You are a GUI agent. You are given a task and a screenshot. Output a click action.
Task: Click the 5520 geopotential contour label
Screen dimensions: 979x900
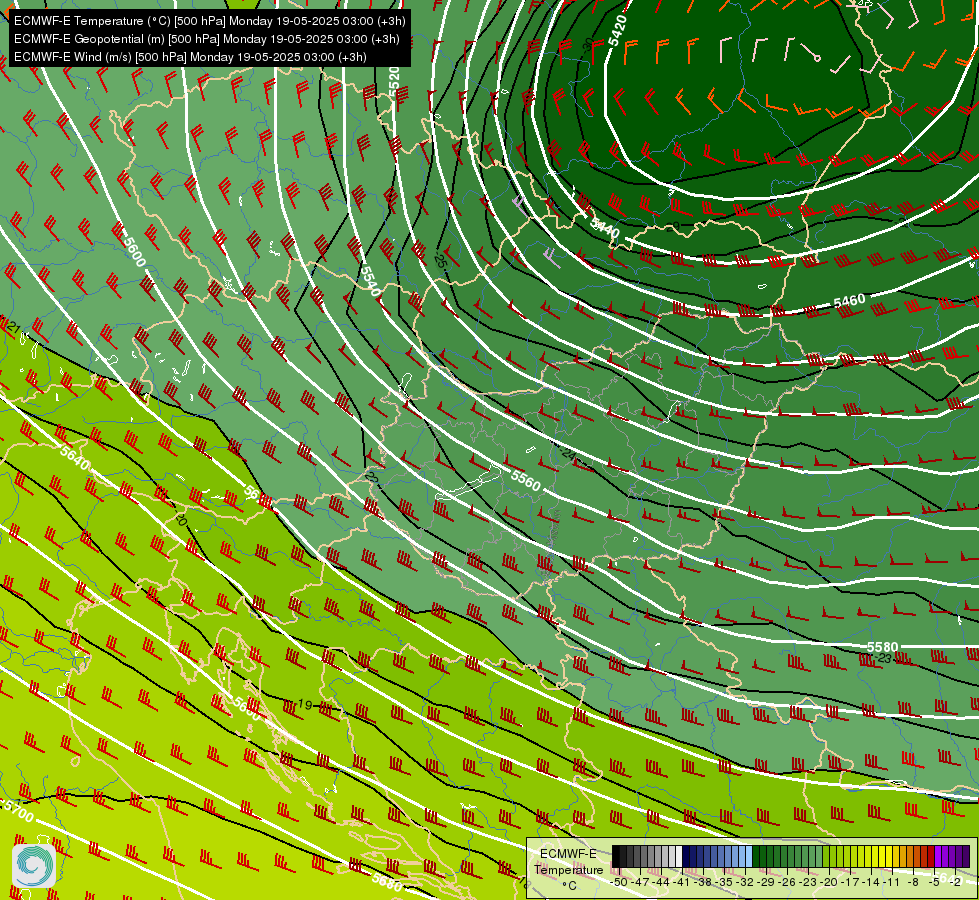(393, 81)
